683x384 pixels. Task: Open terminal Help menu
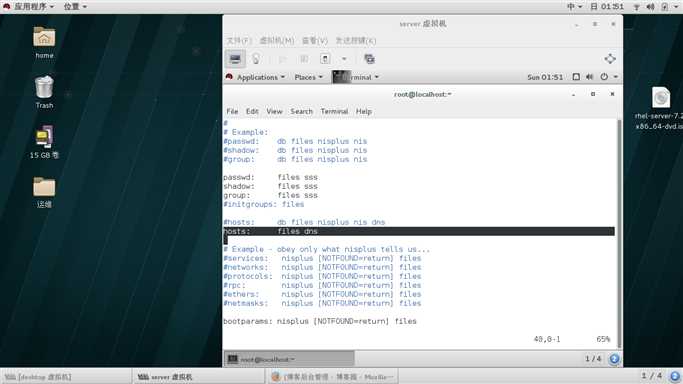[x=364, y=111]
